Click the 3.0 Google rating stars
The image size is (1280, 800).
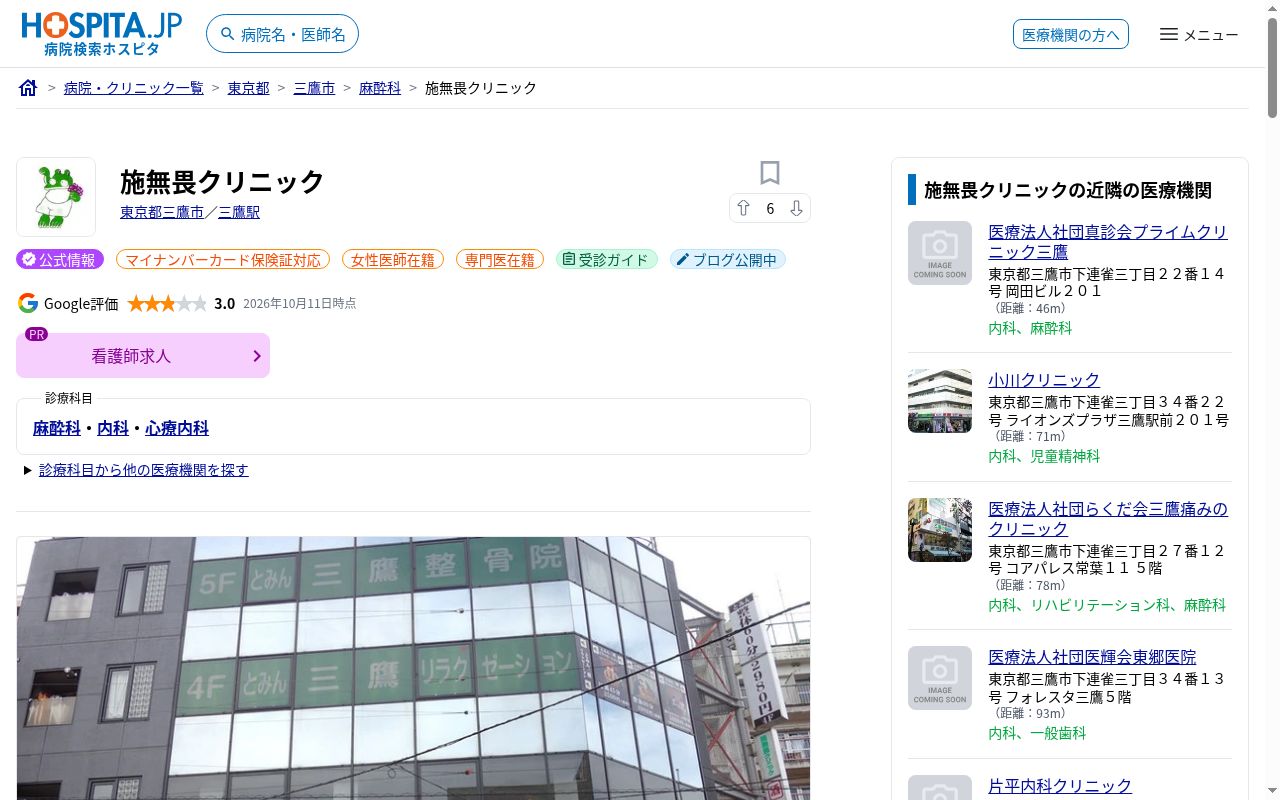pyautogui.click(x=167, y=303)
